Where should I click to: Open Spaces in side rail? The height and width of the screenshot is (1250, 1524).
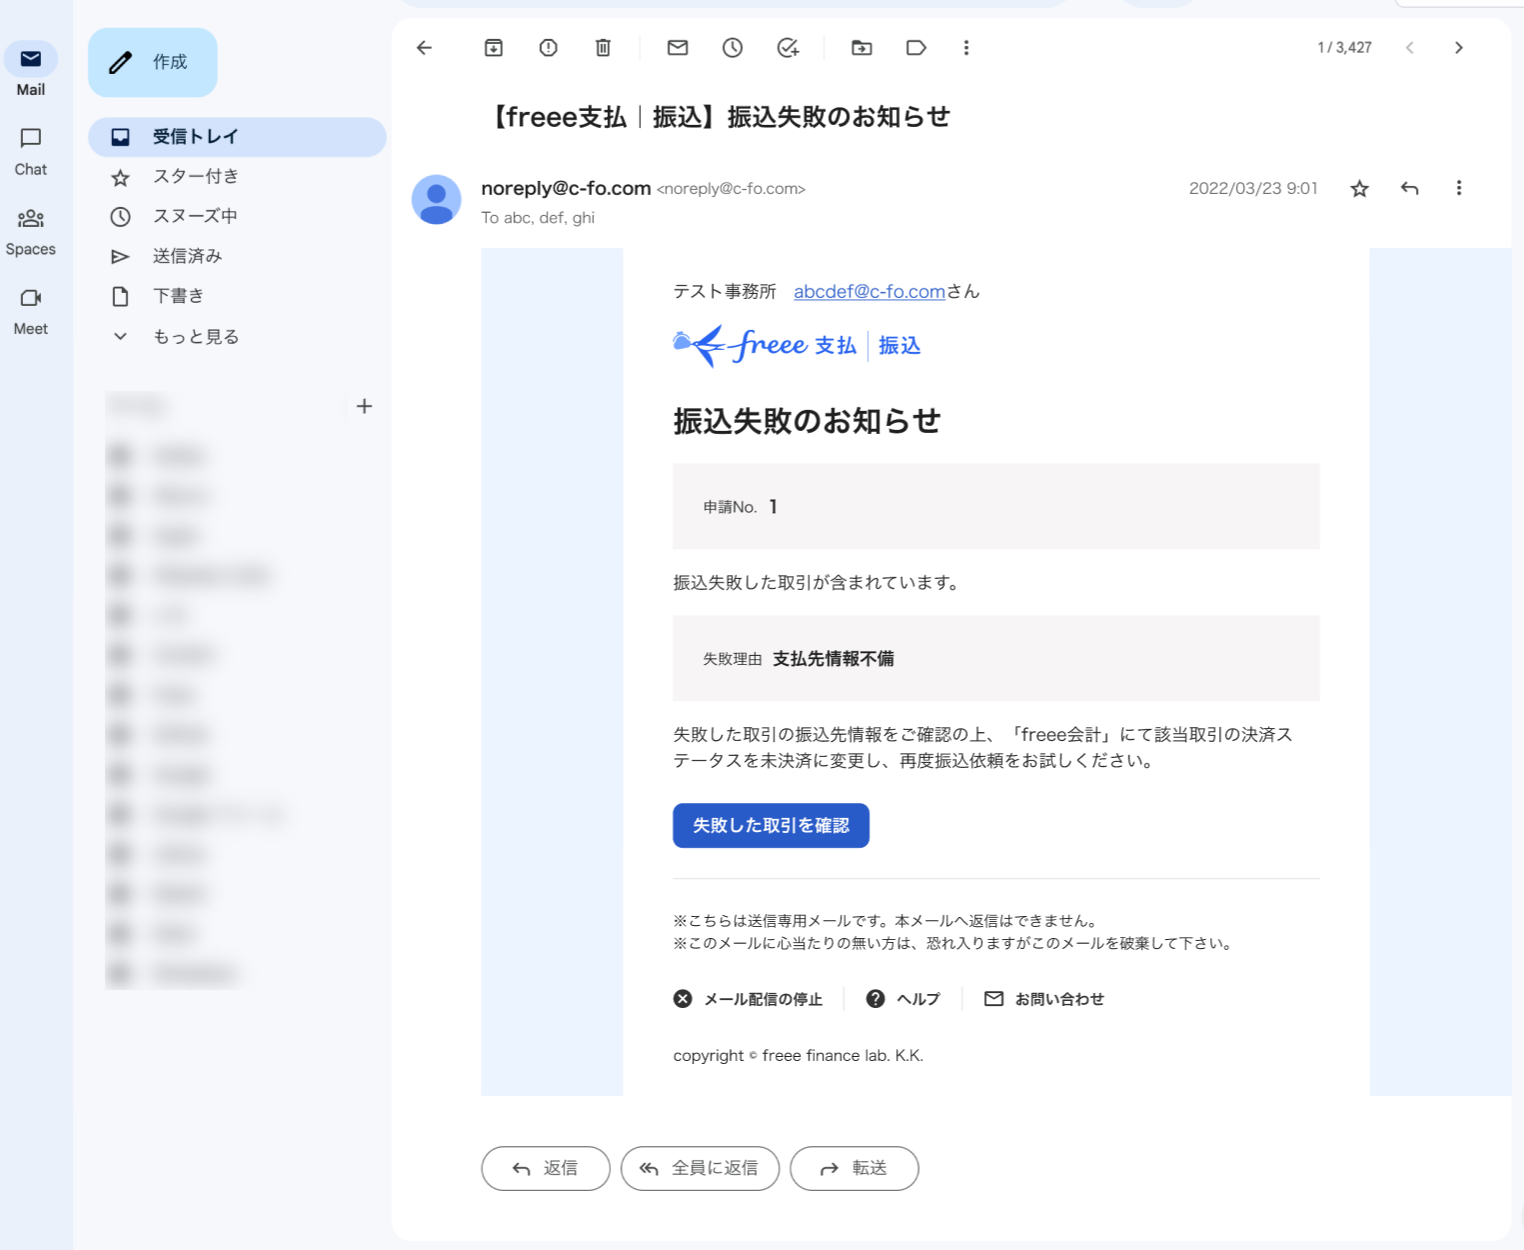(31, 232)
